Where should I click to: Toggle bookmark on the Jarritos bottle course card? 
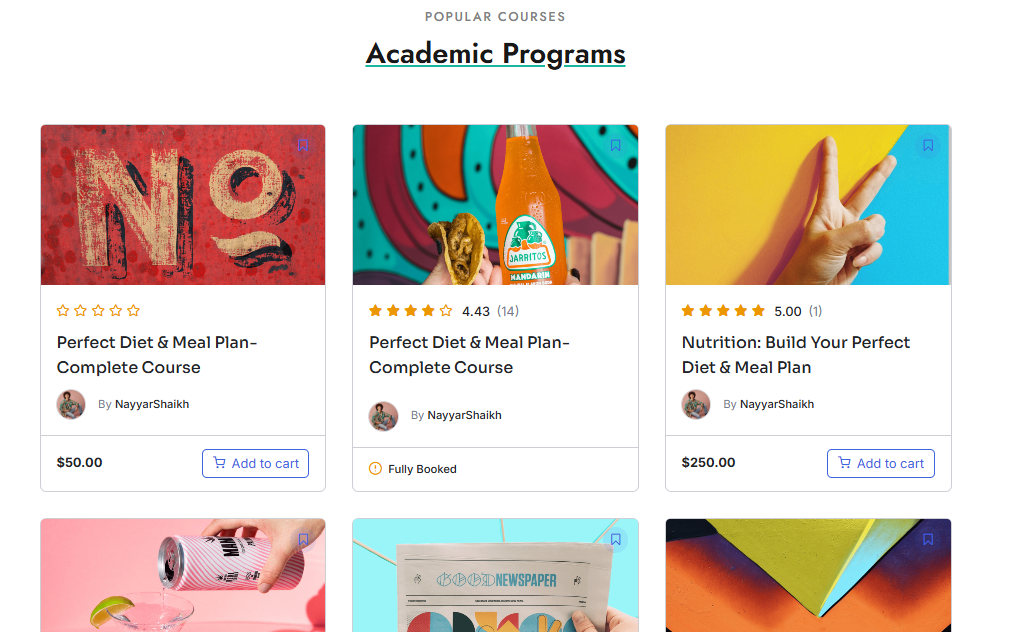click(615, 145)
